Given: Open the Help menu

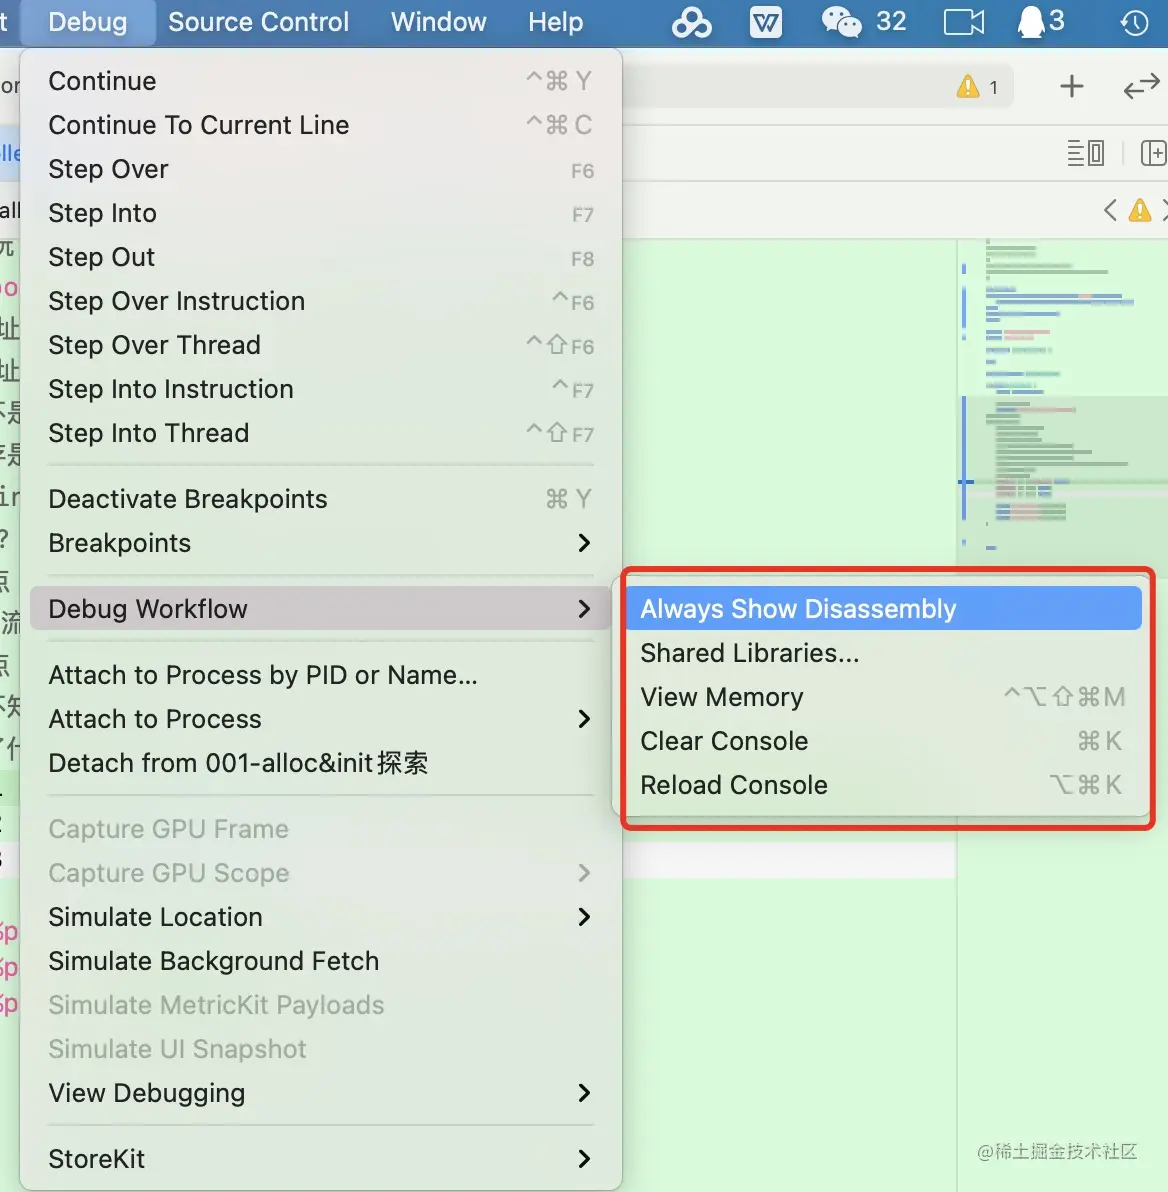Looking at the screenshot, I should coord(556,22).
